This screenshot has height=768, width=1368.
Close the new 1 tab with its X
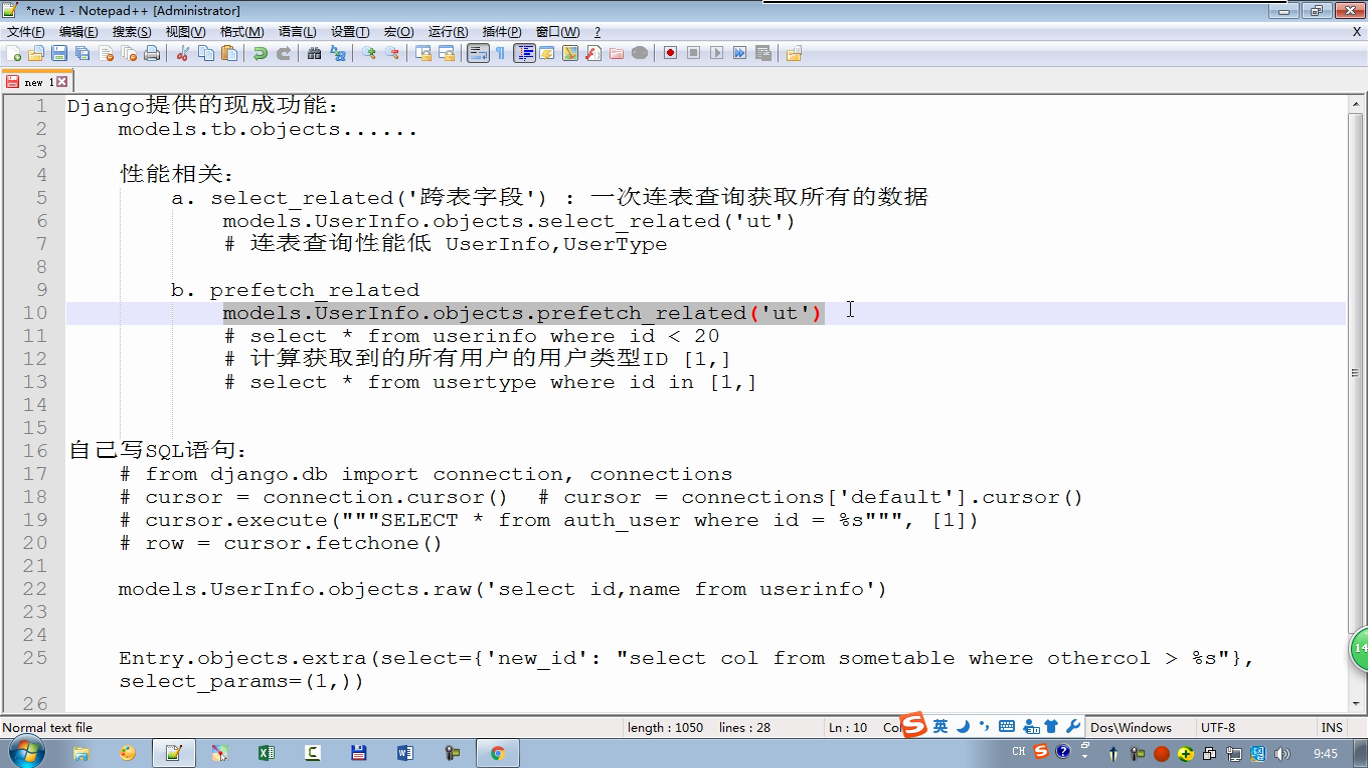pyautogui.click(x=62, y=82)
